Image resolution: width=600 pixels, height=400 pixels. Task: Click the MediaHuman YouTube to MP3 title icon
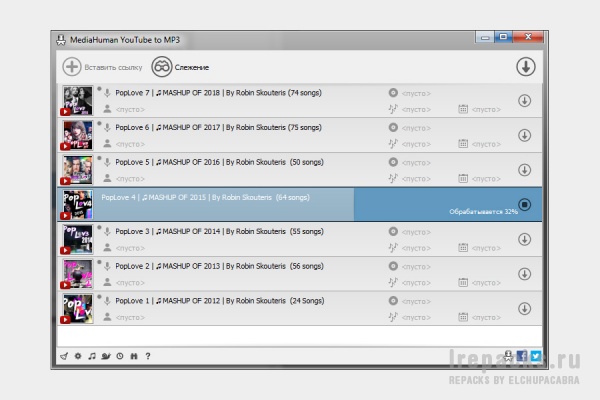(x=61, y=40)
